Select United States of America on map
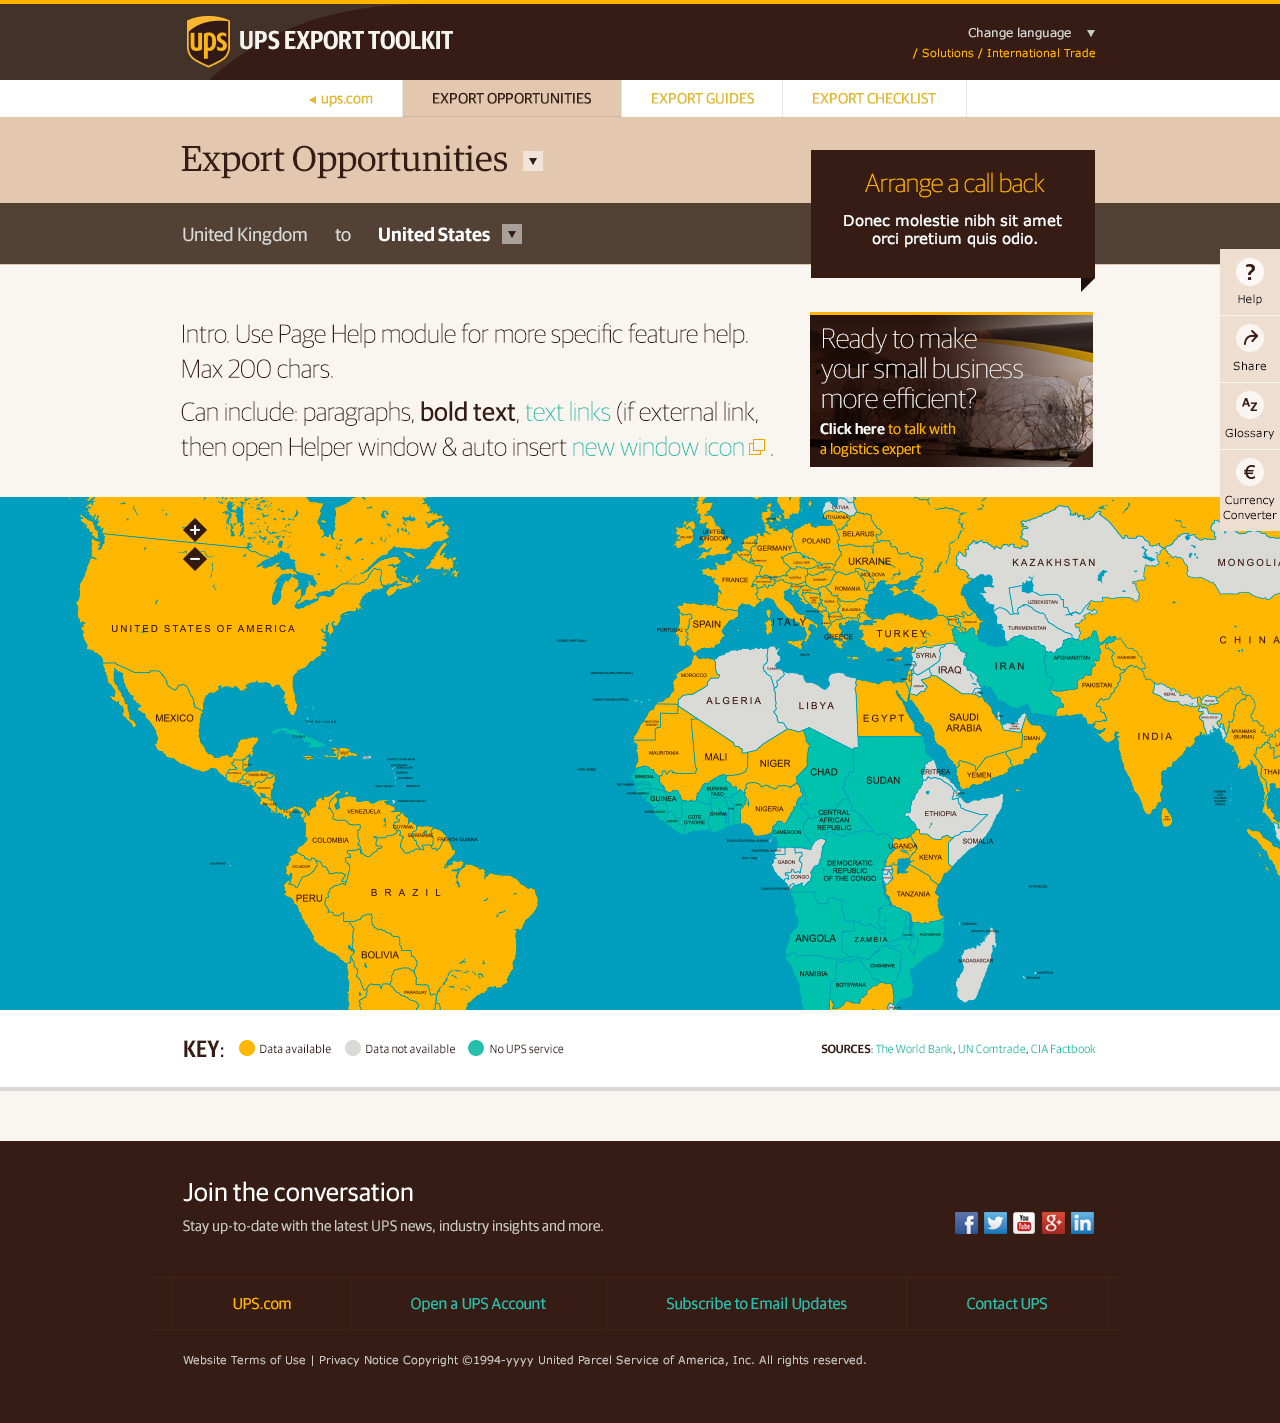 [x=203, y=629]
